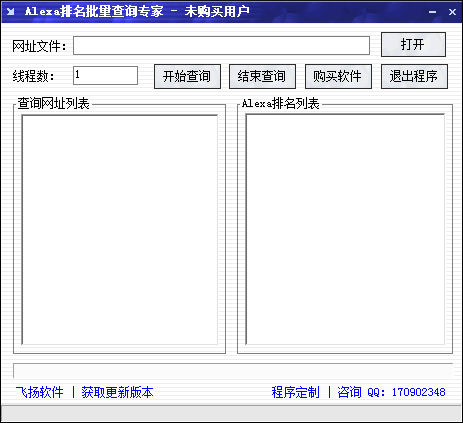
Task: Exit via 退出程序 button
Action: click(414, 76)
